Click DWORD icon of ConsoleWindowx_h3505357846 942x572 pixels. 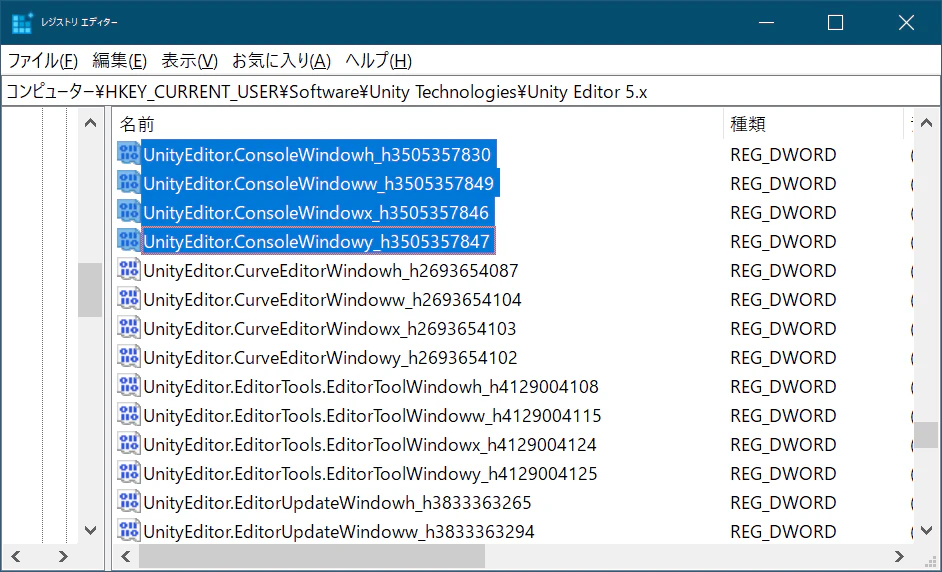coord(129,212)
